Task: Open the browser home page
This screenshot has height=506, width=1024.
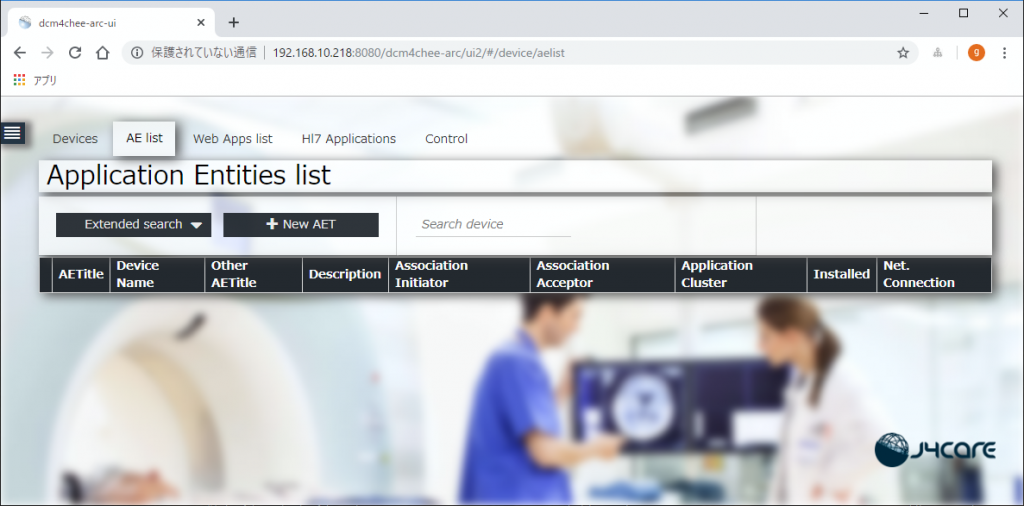Action: 103,53
